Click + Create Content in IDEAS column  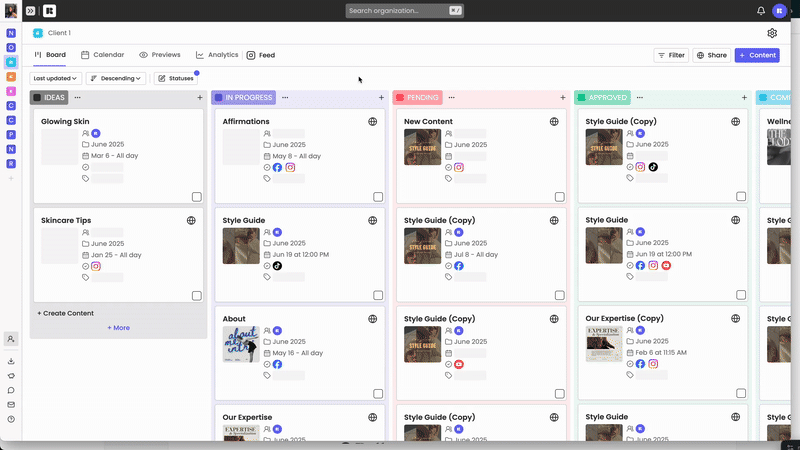pyautogui.click(x=65, y=313)
